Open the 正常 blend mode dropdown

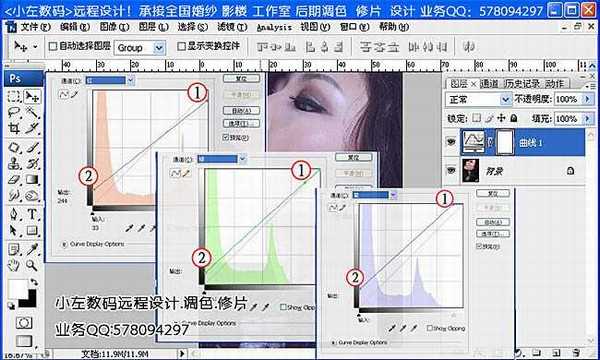(x=505, y=99)
